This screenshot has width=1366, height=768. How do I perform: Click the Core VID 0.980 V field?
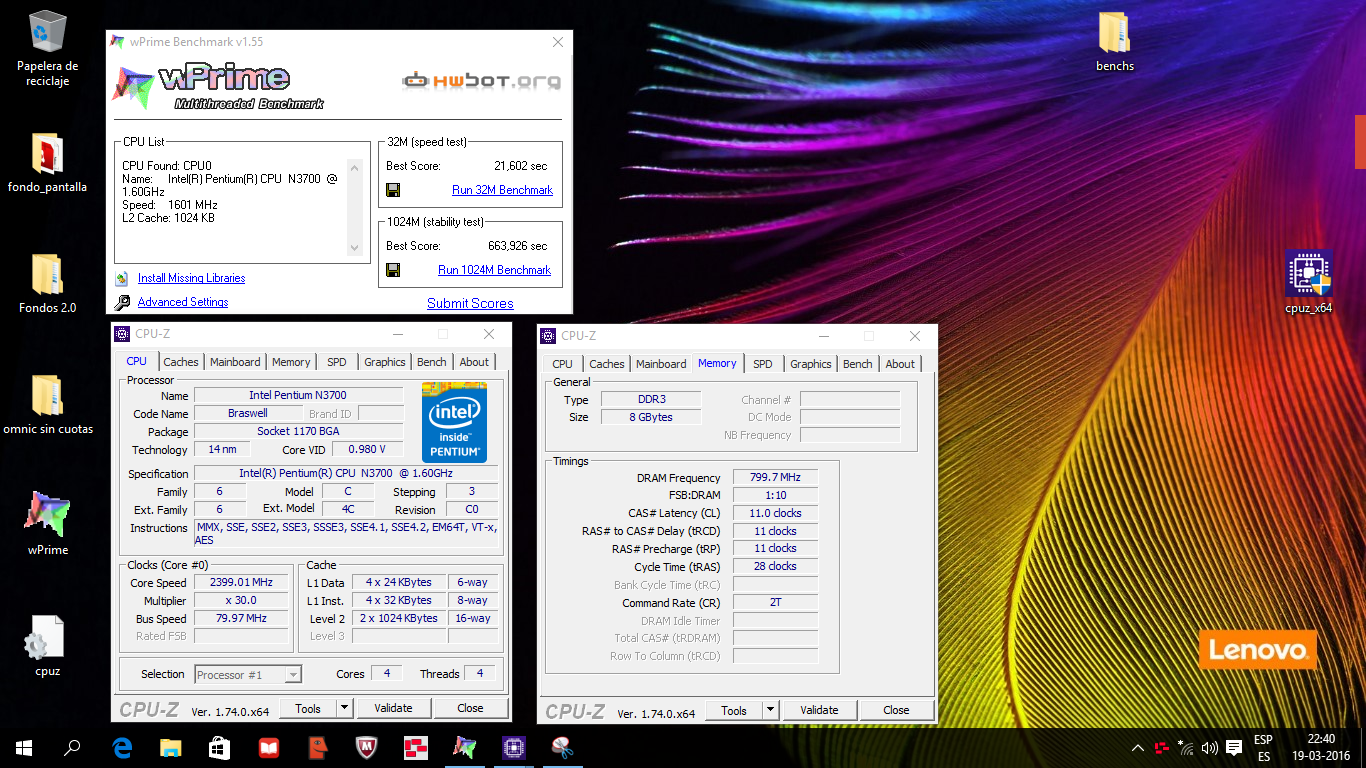(x=367, y=449)
